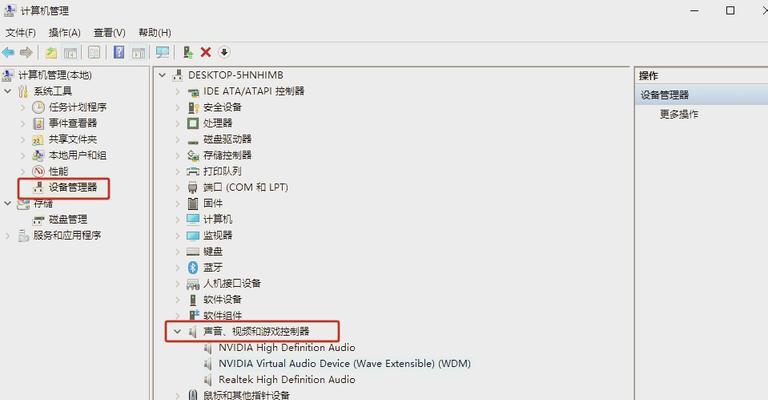Image resolution: width=768 pixels, height=400 pixels.
Task: Expand the Ports (COM and LPT) node
Action: click(x=178, y=188)
